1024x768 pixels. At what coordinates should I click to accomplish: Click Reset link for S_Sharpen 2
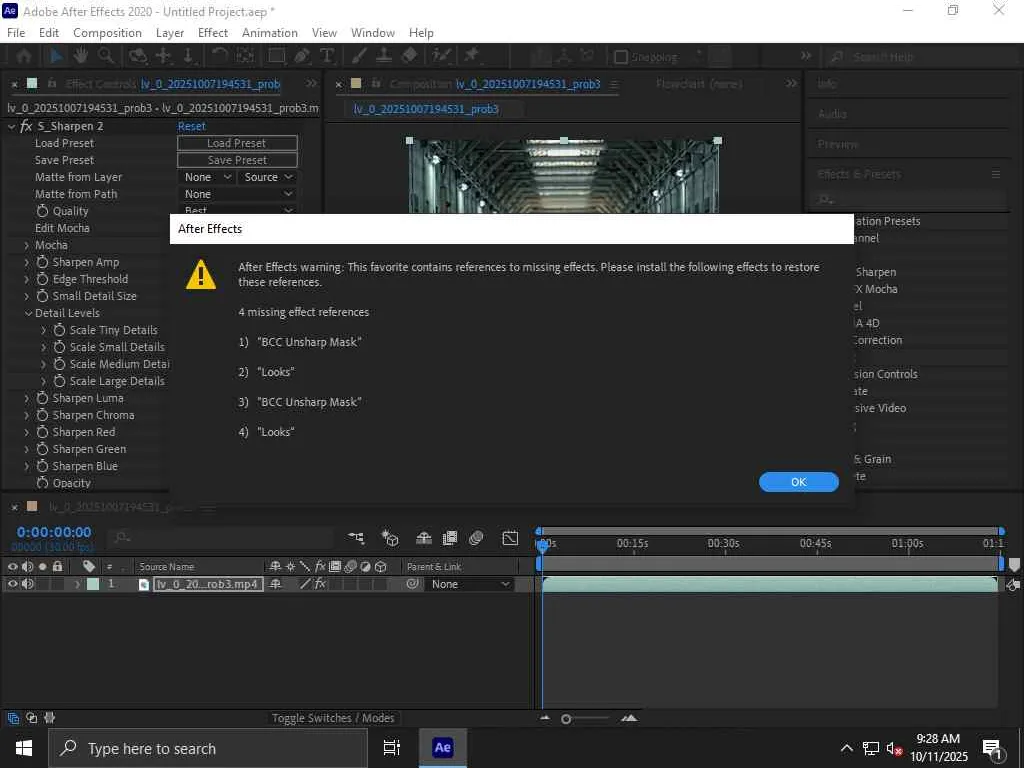191,126
